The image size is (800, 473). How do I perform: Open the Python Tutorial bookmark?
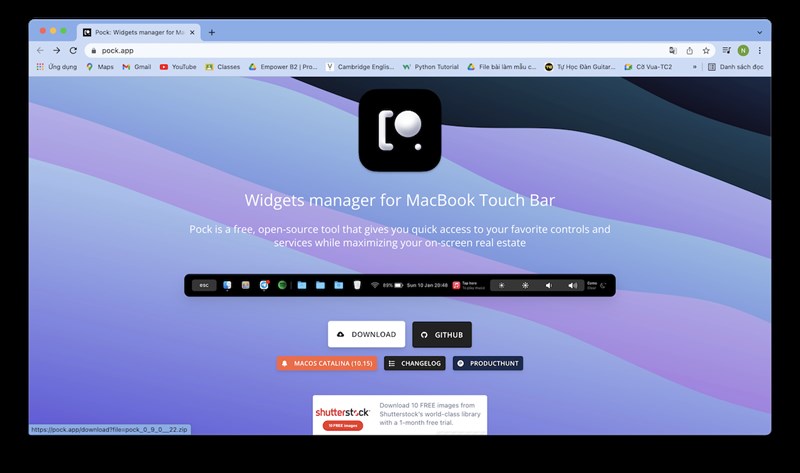click(431, 67)
